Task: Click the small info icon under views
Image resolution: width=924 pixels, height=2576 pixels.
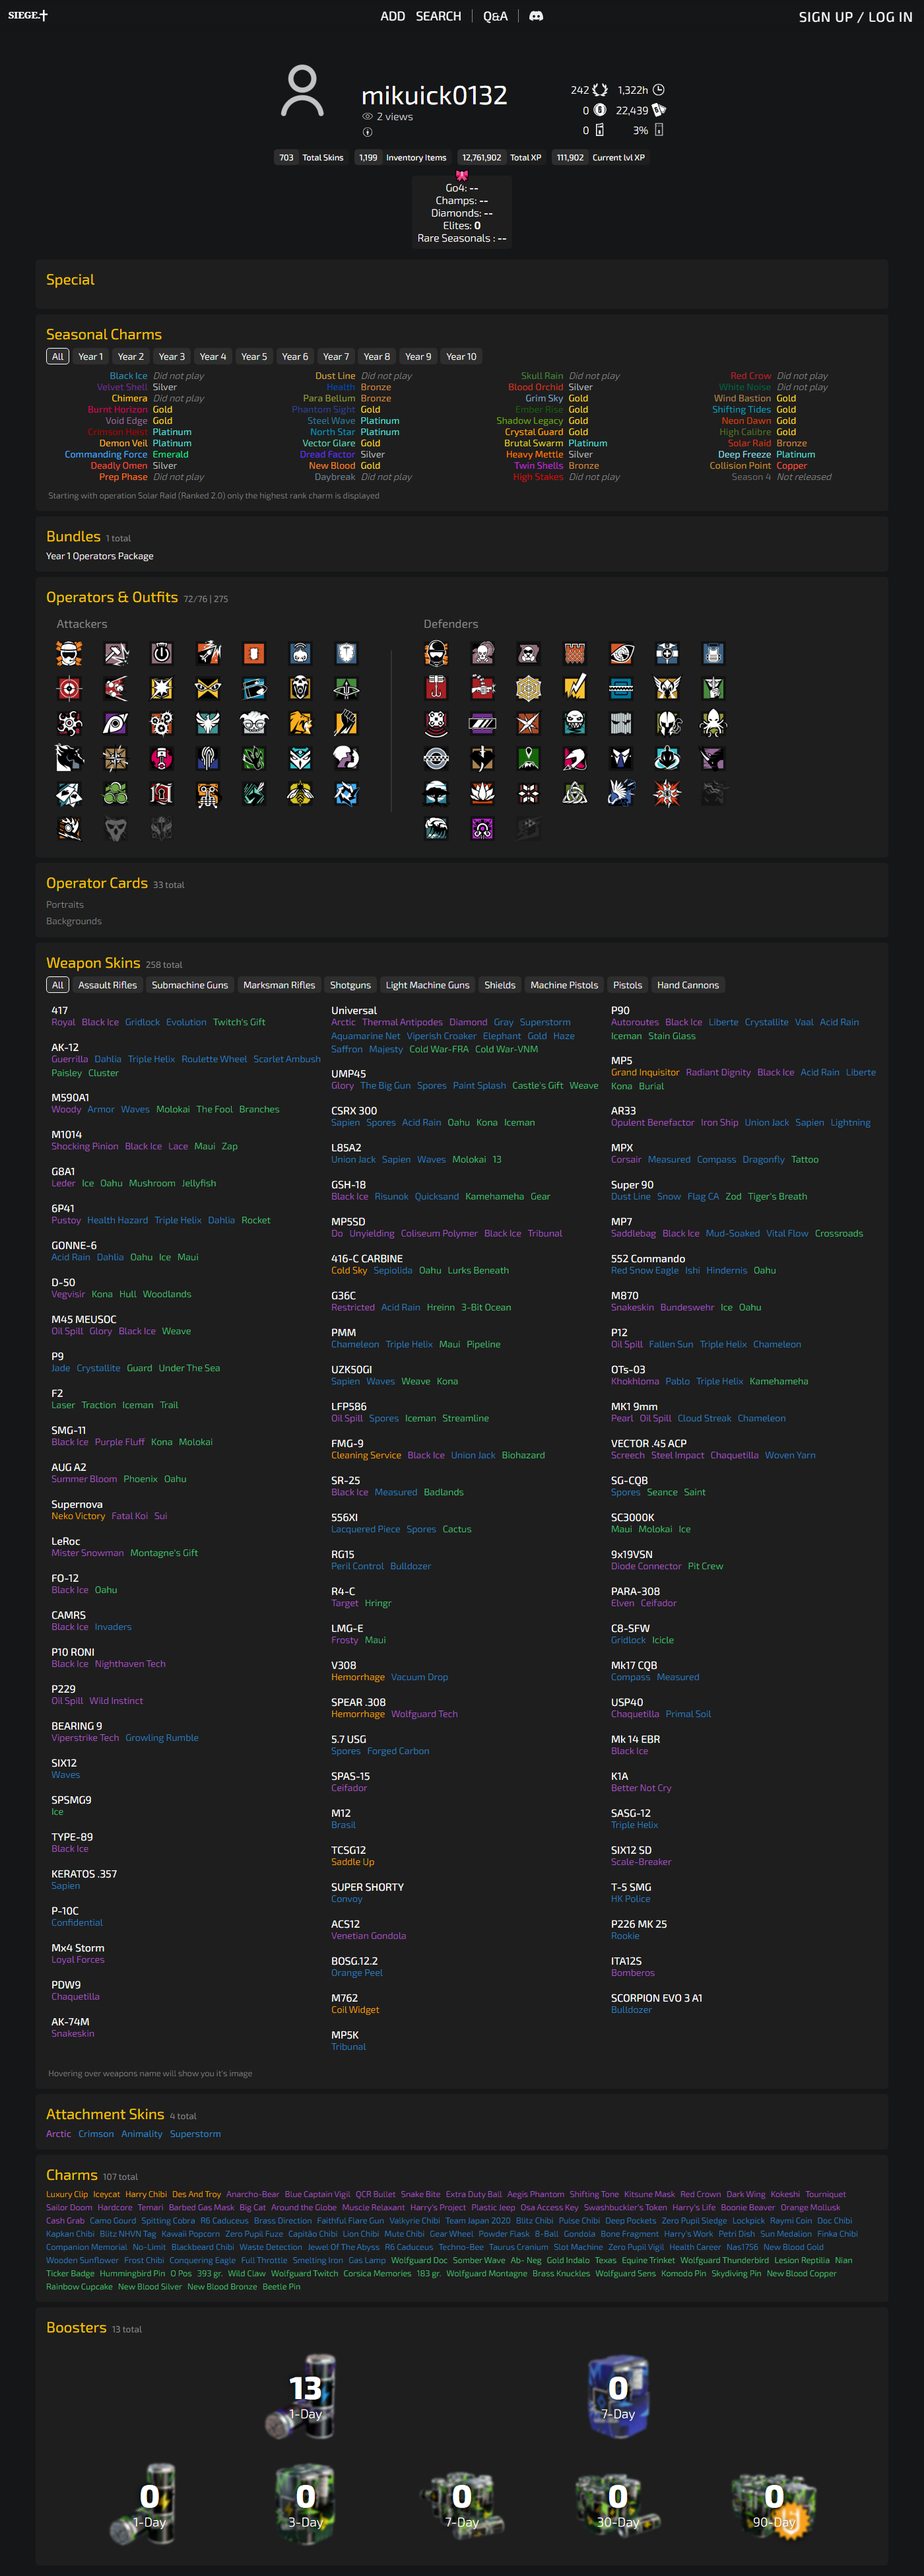Action: click(367, 132)
